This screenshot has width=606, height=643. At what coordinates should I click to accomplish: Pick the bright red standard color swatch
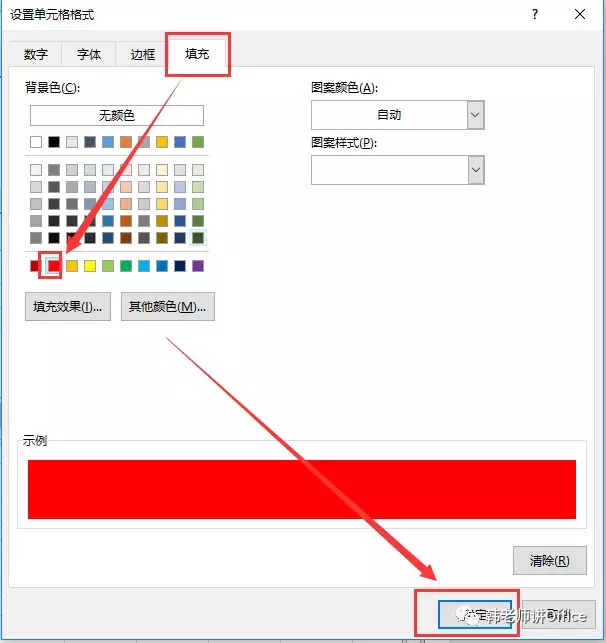54,266
